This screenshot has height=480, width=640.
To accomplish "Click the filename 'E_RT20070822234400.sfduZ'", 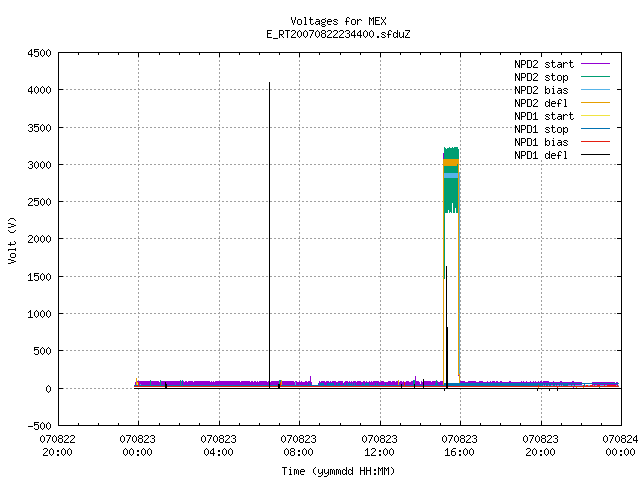I will pos(338,34).
